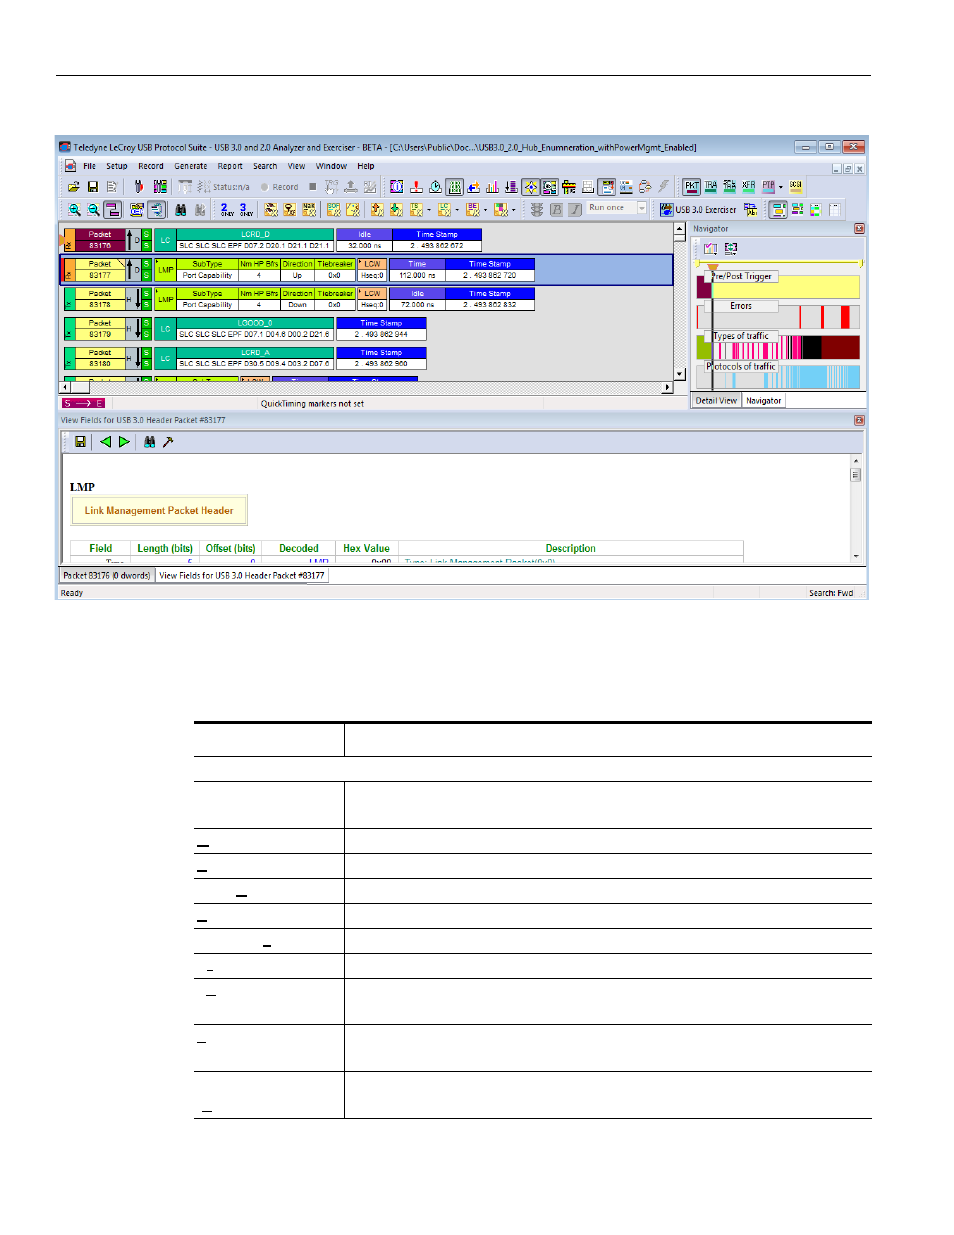Click the Stop recording square icon
This screenshot has width=954, height=1235.
(313, 187)
